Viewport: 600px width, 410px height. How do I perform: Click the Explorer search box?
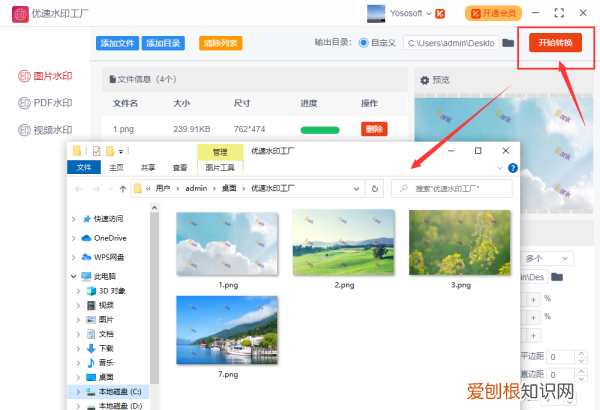point(452,189)
